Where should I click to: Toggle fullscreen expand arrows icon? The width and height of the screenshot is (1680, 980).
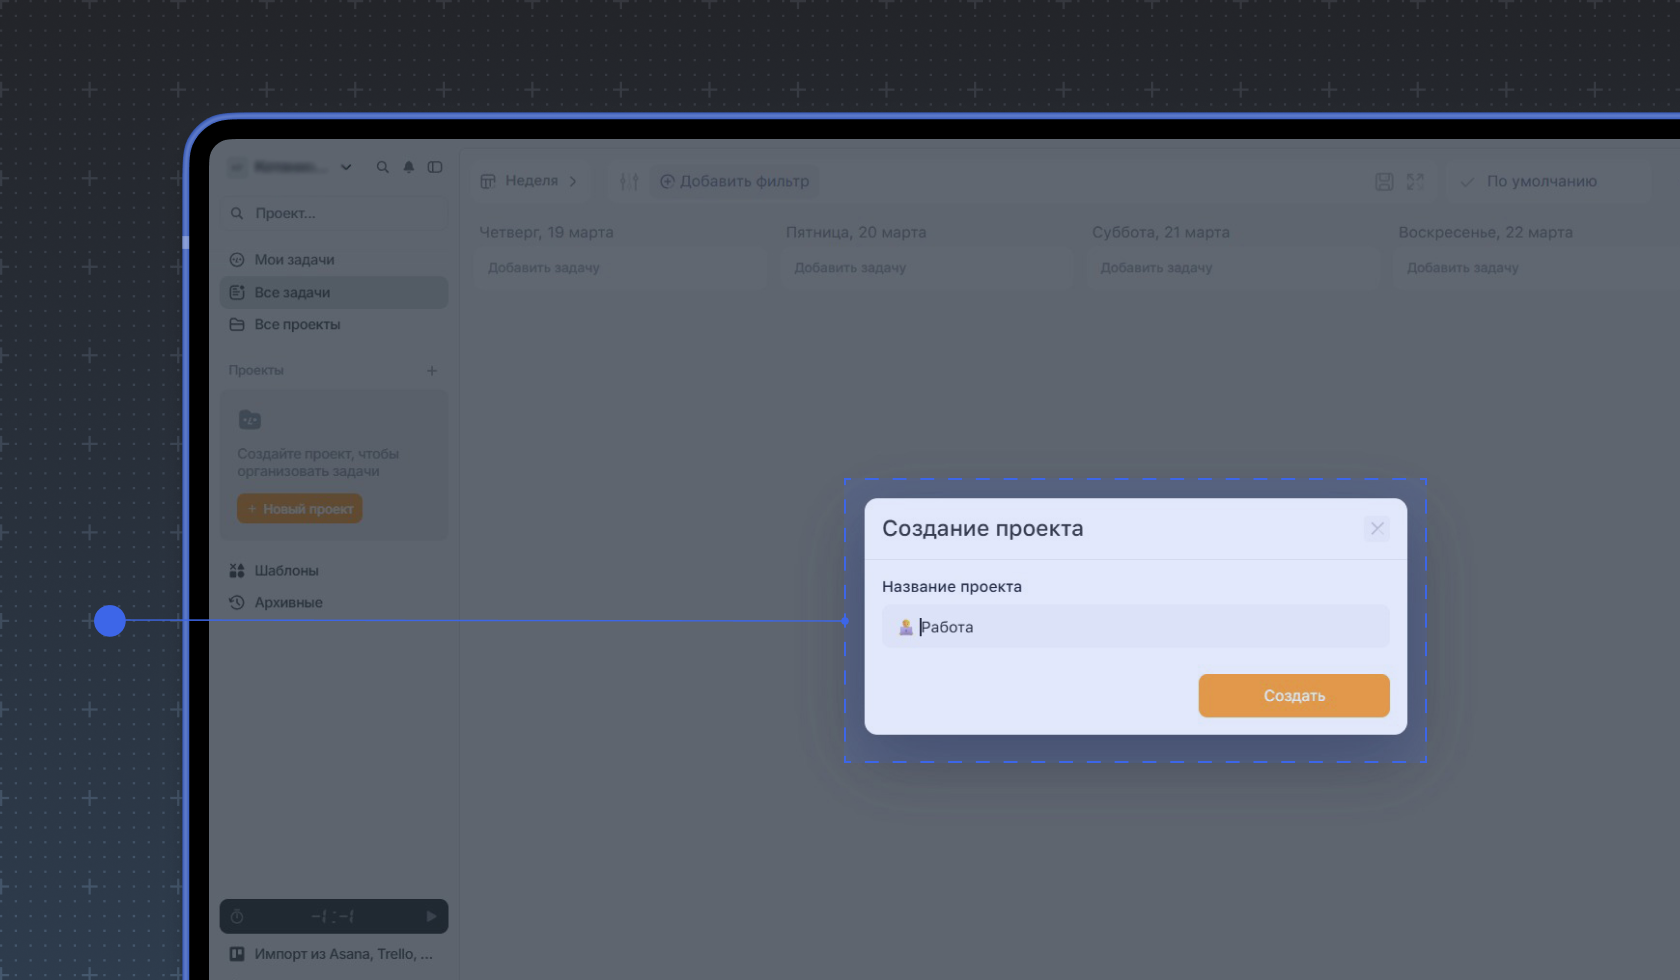(1415, 181)
